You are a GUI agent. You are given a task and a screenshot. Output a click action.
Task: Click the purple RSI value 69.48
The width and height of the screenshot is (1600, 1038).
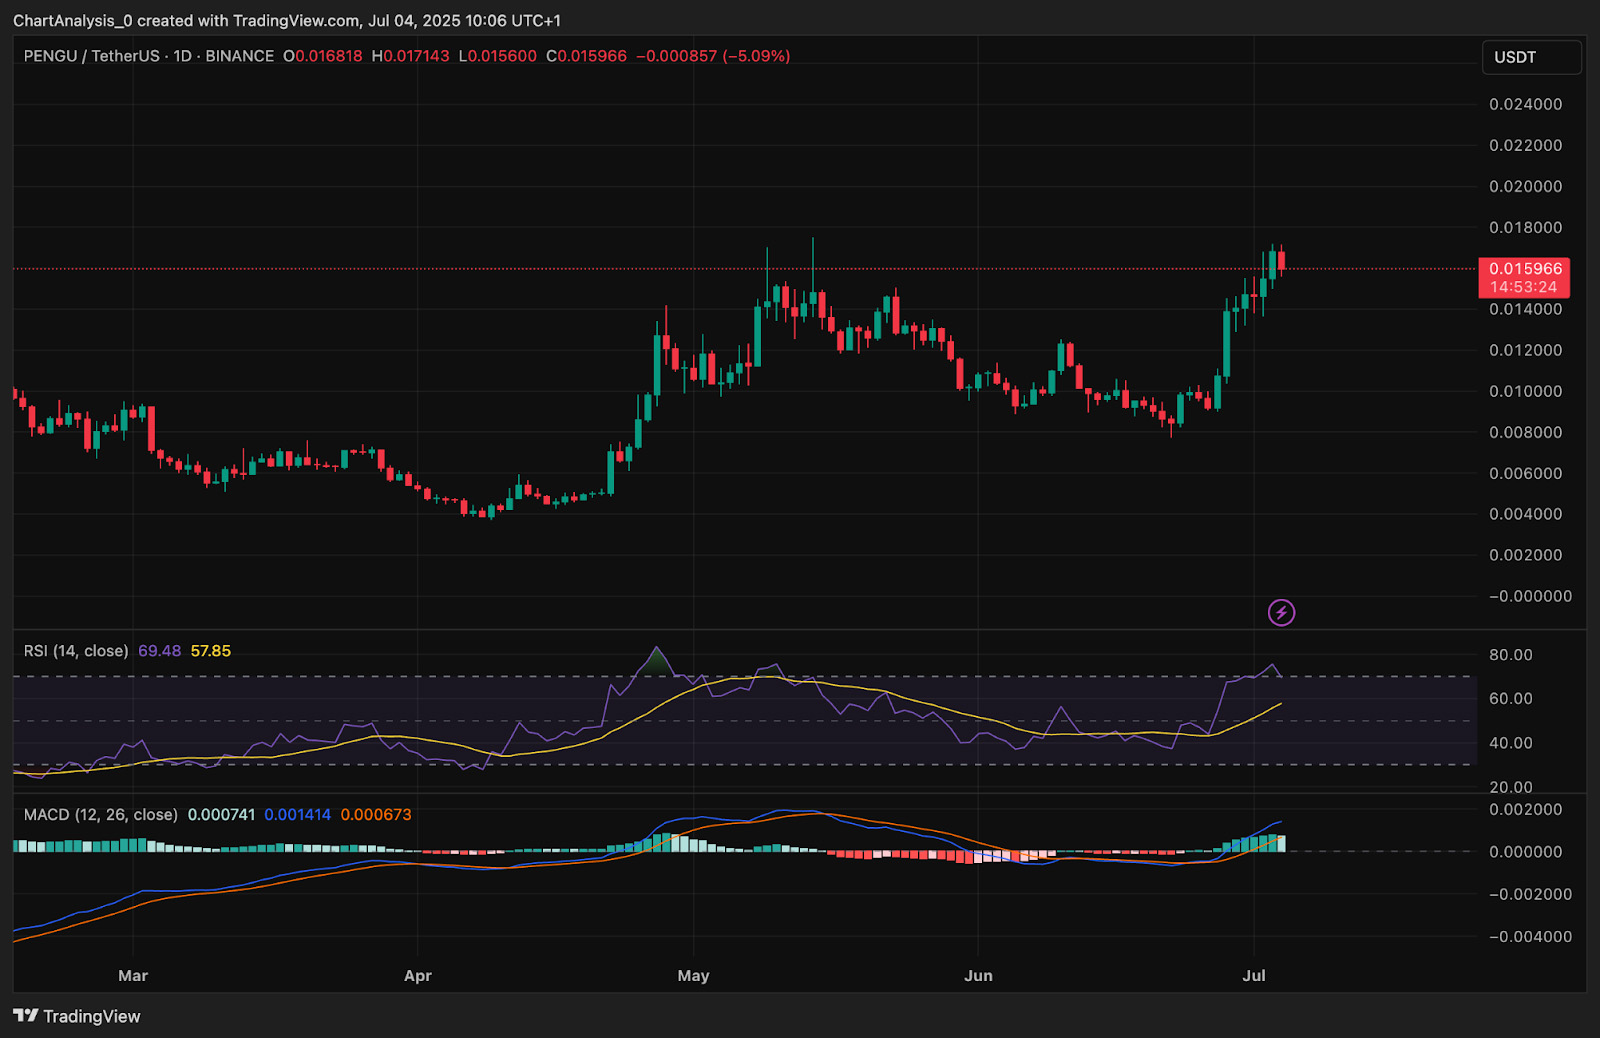tap(159, 651)
